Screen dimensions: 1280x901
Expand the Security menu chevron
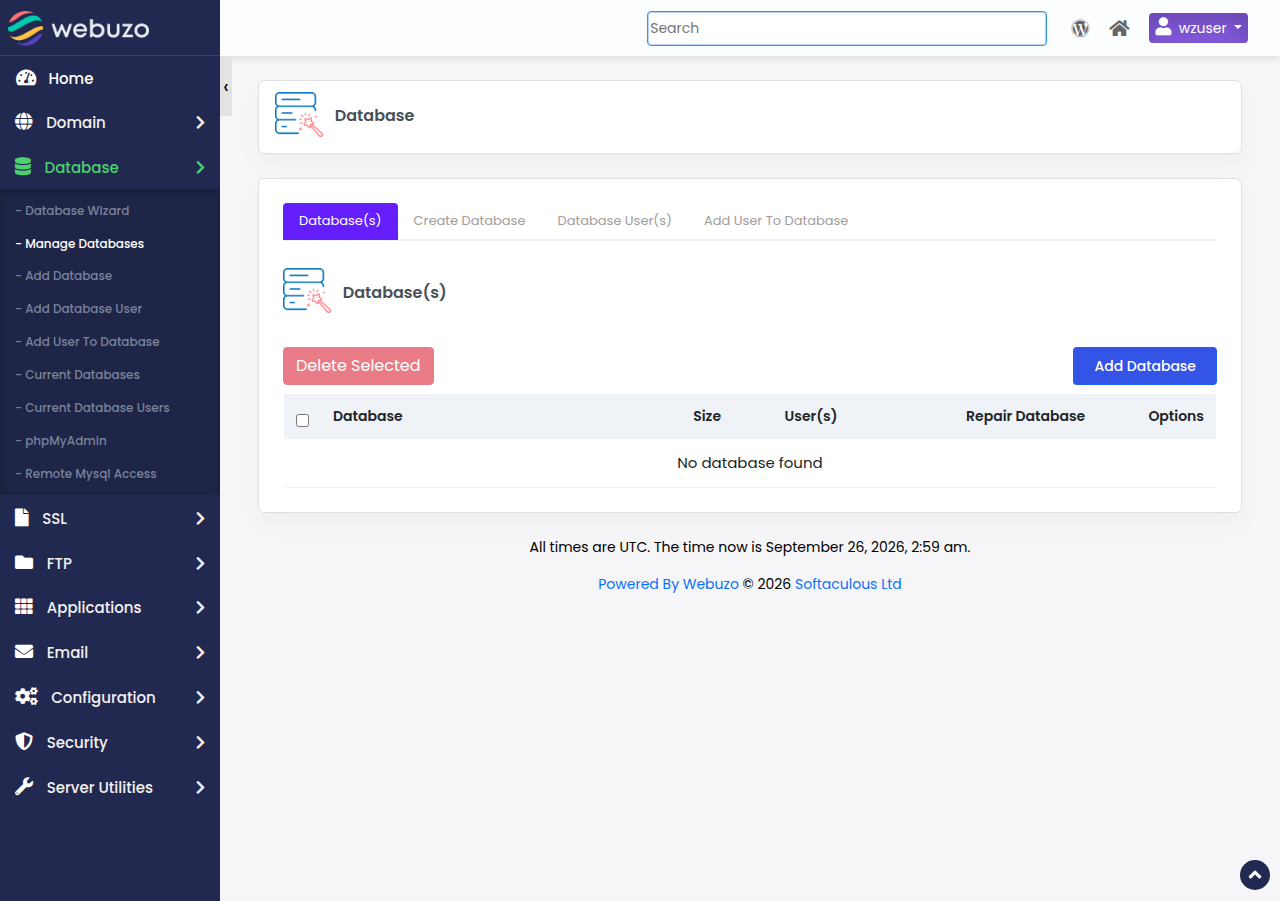click(200, 742)
